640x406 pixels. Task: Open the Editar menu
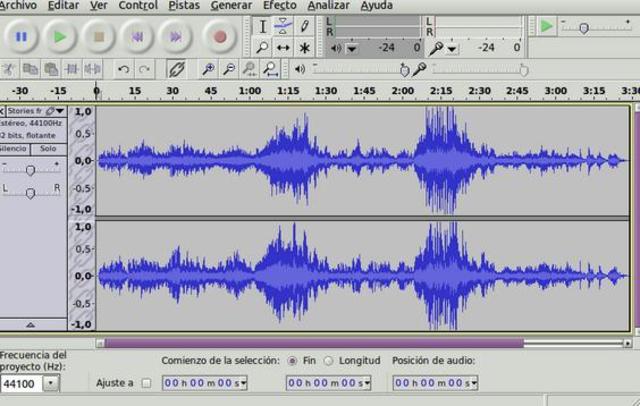[63, 6]
